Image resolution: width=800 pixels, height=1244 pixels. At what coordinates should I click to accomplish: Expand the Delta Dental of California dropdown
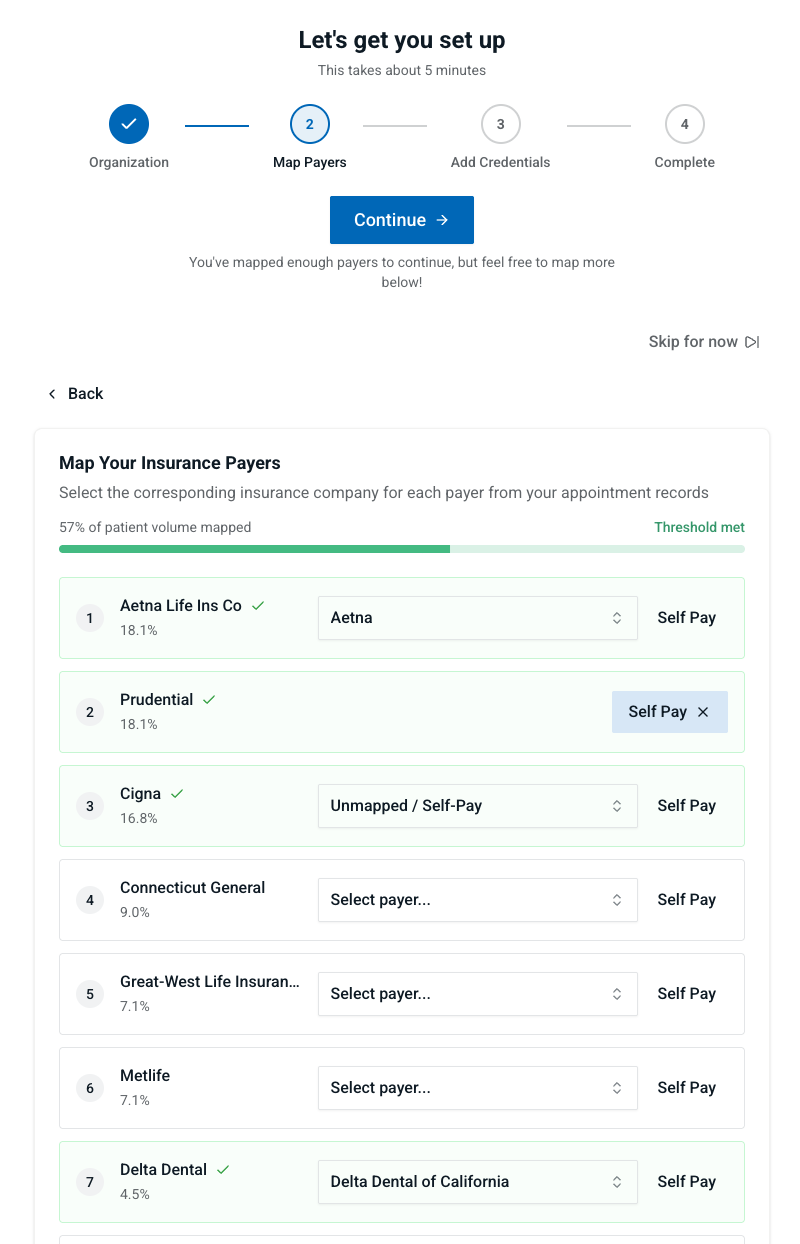tap(477, 1182)
